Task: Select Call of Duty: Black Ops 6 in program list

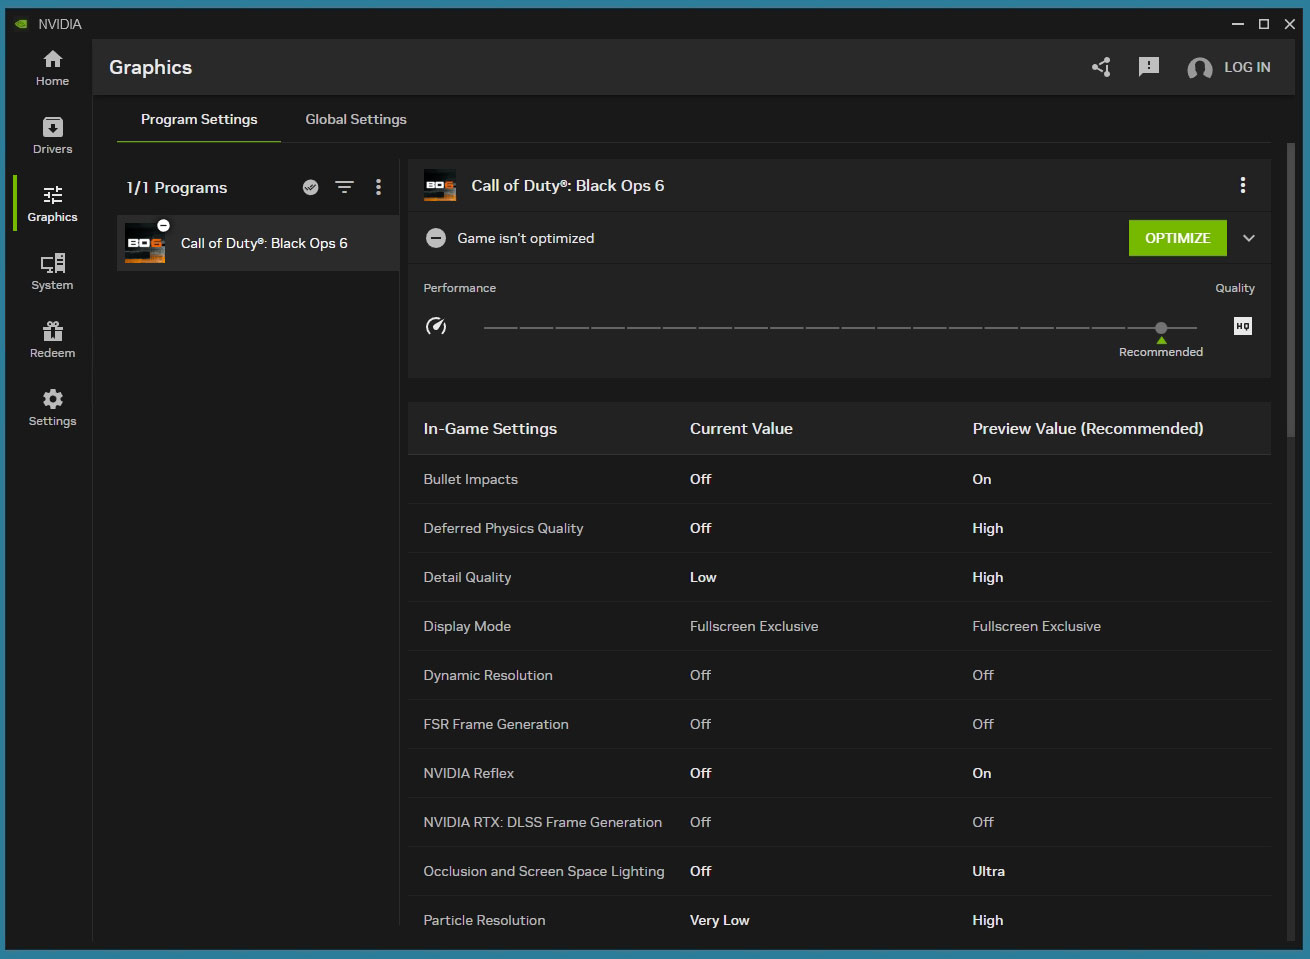Action: point(258,243)
